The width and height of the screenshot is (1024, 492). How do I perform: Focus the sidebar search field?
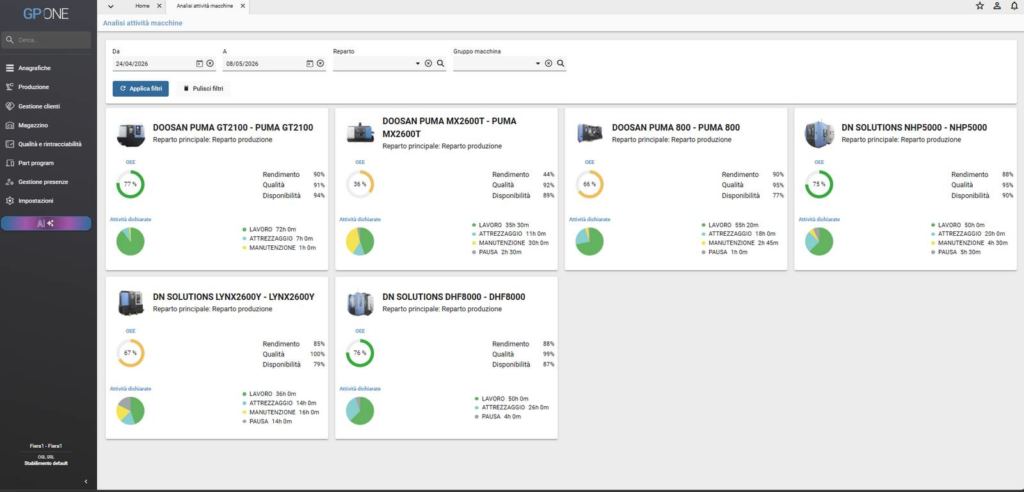point(46,40)
